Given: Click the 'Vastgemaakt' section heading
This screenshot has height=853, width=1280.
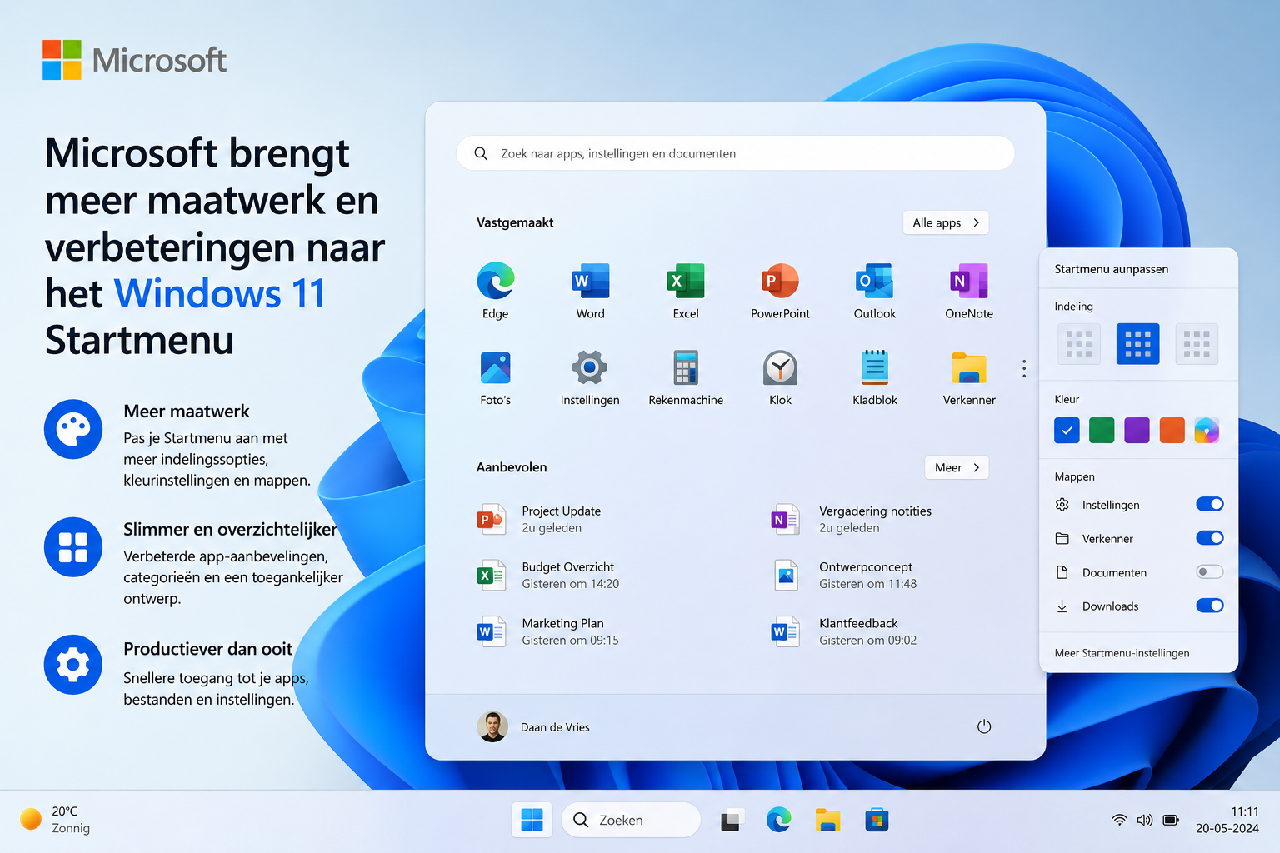Looking at the screenshot, I should click(515, 223).
